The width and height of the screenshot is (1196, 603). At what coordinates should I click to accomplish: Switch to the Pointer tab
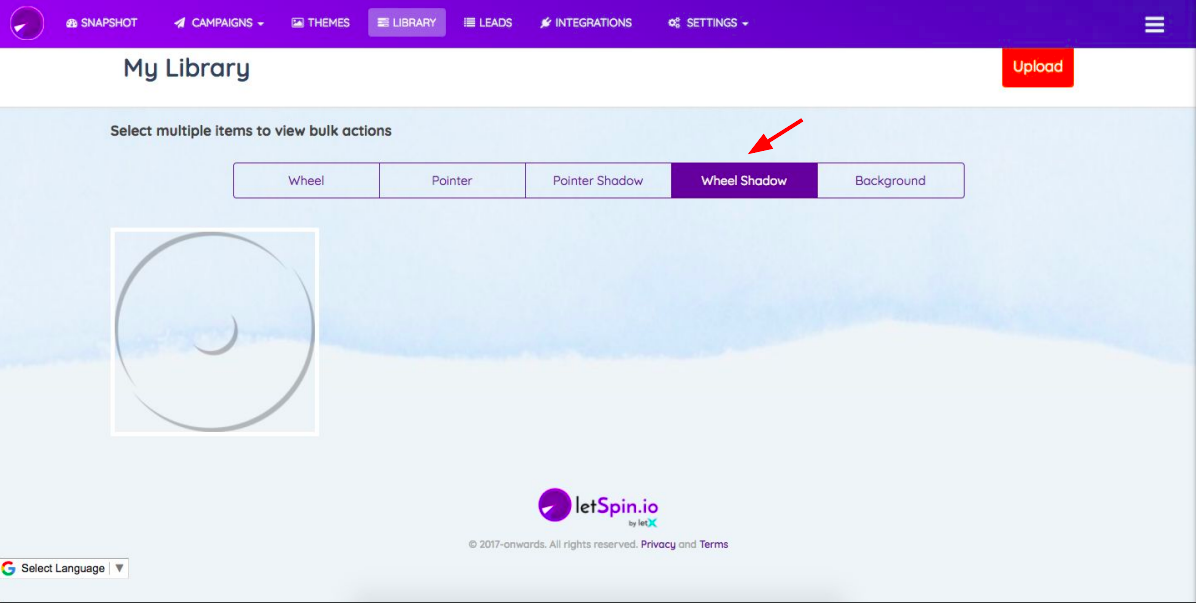coord(452,181)
